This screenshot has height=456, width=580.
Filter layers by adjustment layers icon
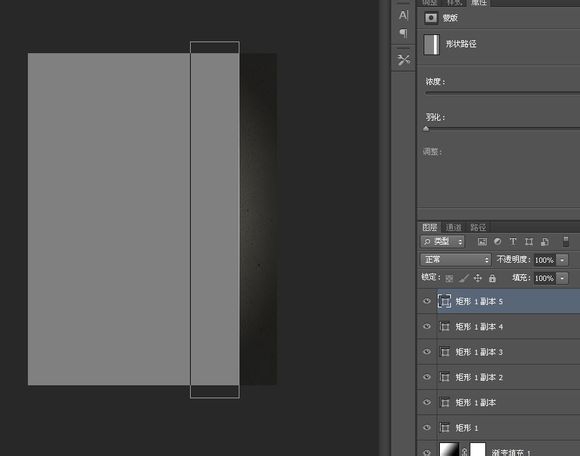(498, 241)
